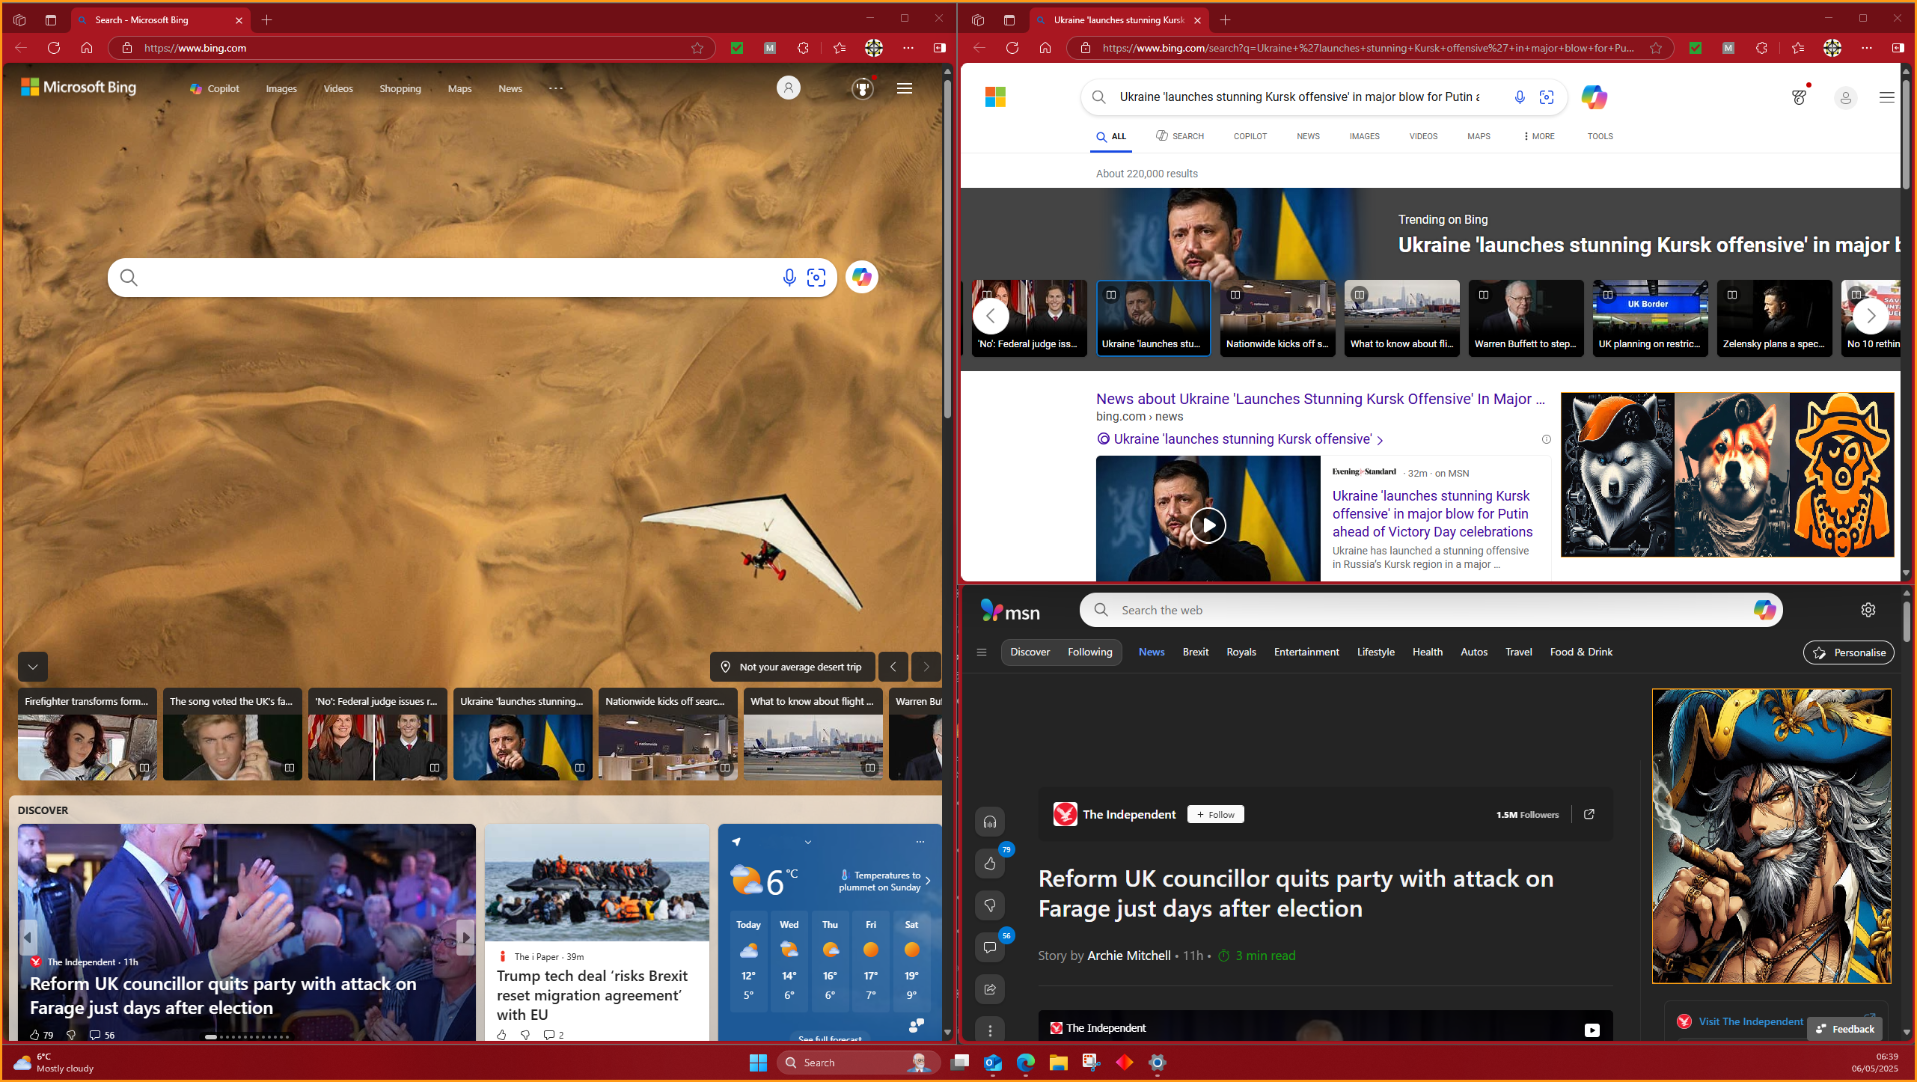Open Windows Start button on taskbar

[758, 1062]
